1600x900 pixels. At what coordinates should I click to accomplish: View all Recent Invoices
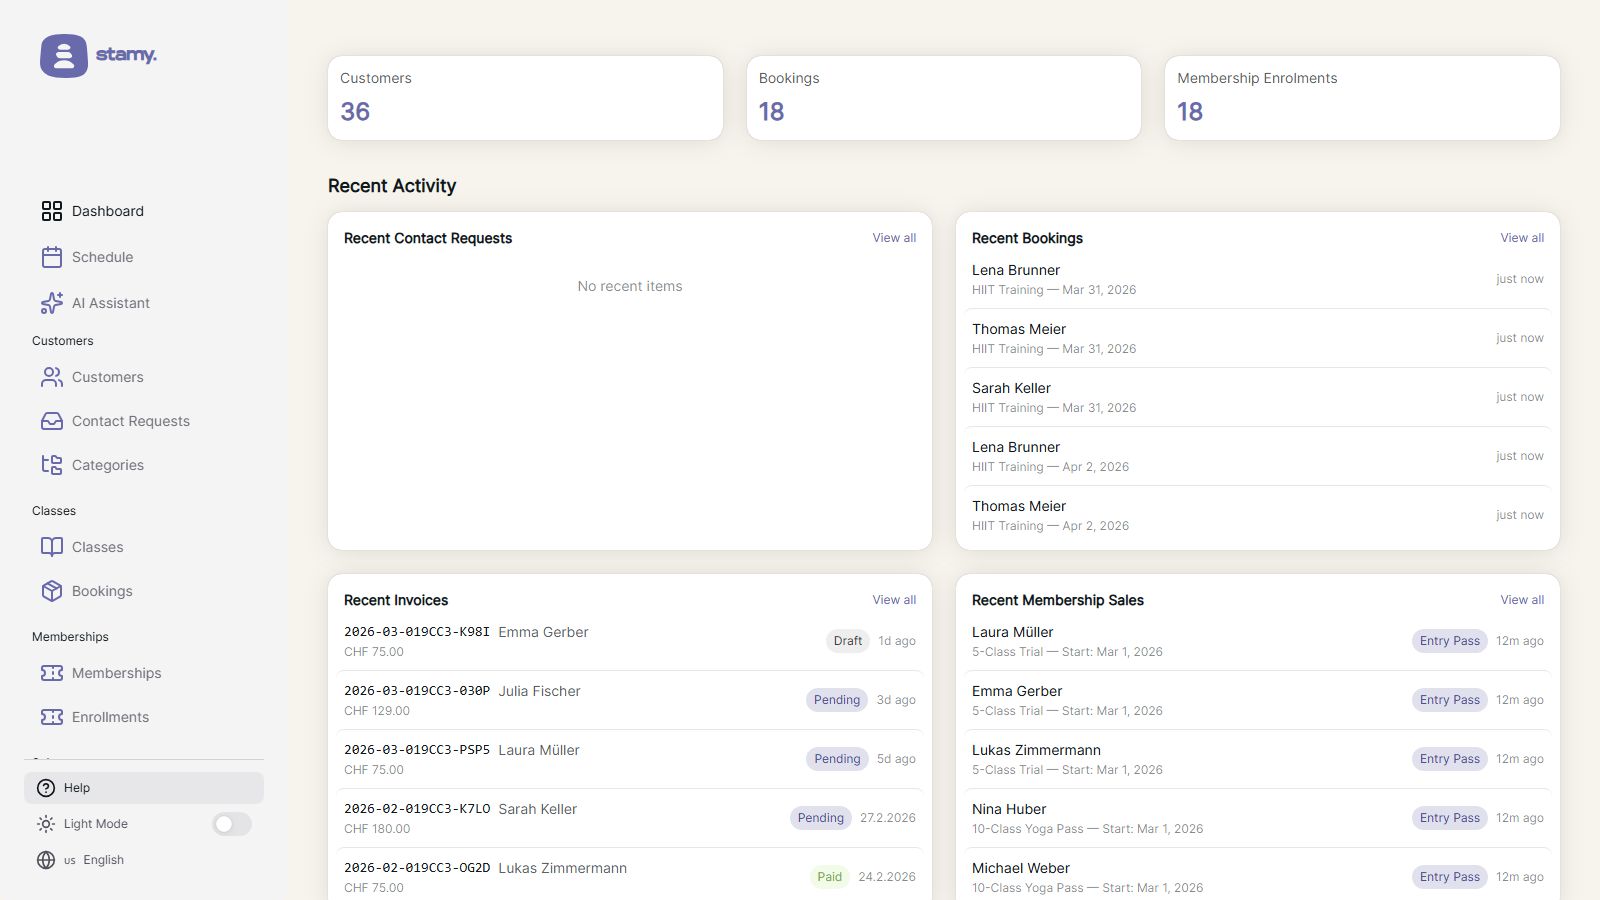893,600
